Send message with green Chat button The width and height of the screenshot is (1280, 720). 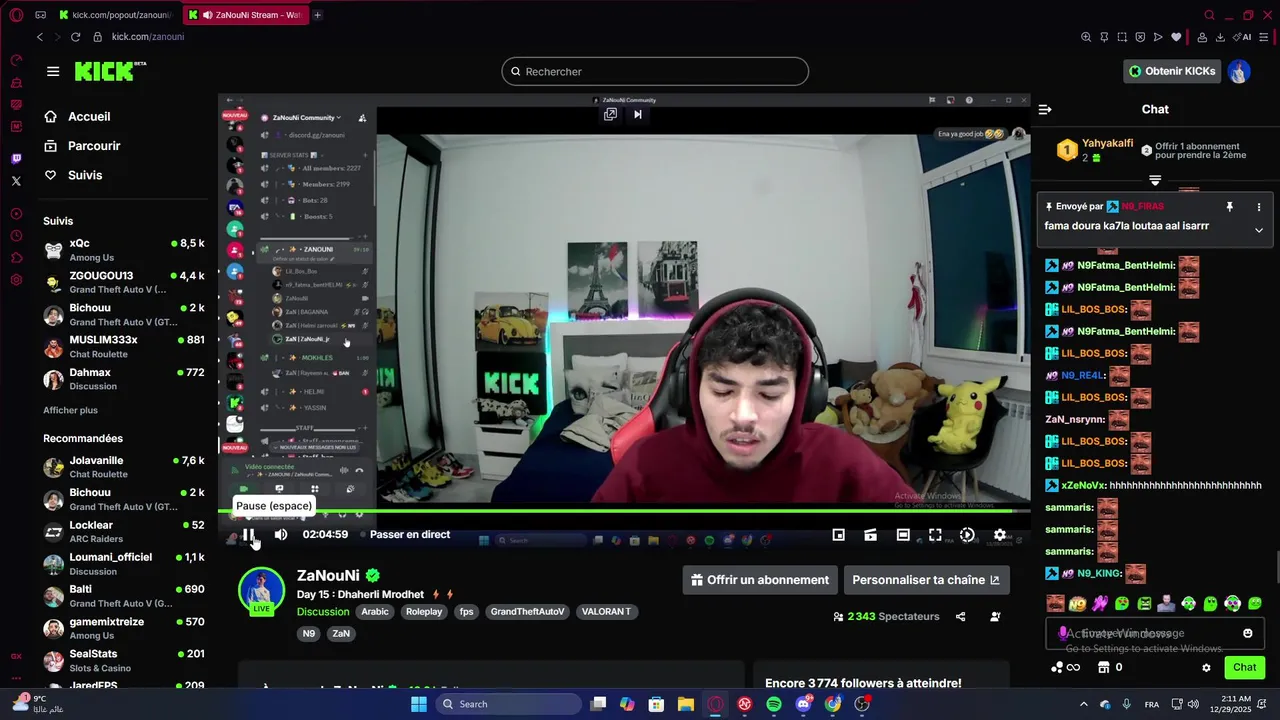point(1244,668)
